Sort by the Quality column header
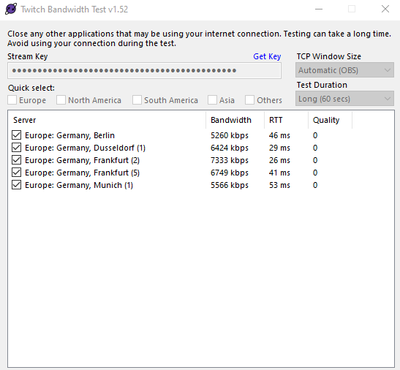The width and height of the screenshot is (400, 370). (x=330, y=120)
